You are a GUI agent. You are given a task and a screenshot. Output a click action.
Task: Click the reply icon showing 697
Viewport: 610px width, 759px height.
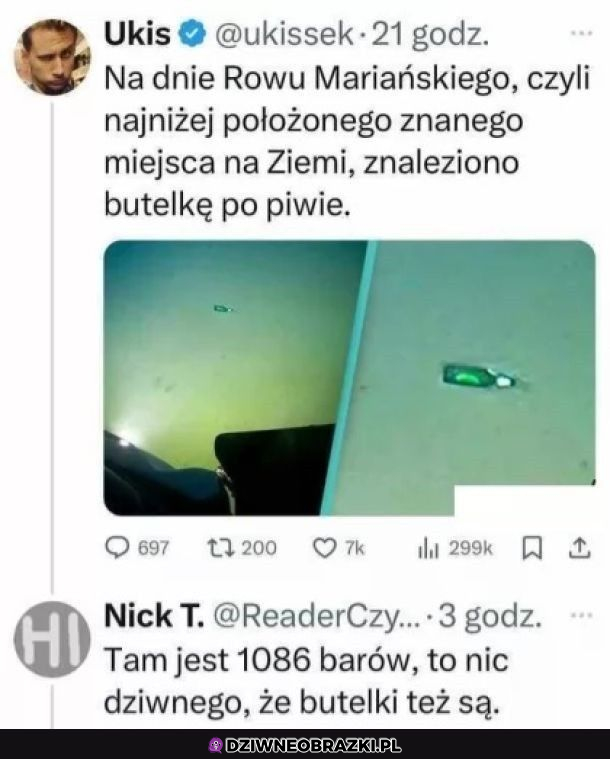[x=137, y=548]
